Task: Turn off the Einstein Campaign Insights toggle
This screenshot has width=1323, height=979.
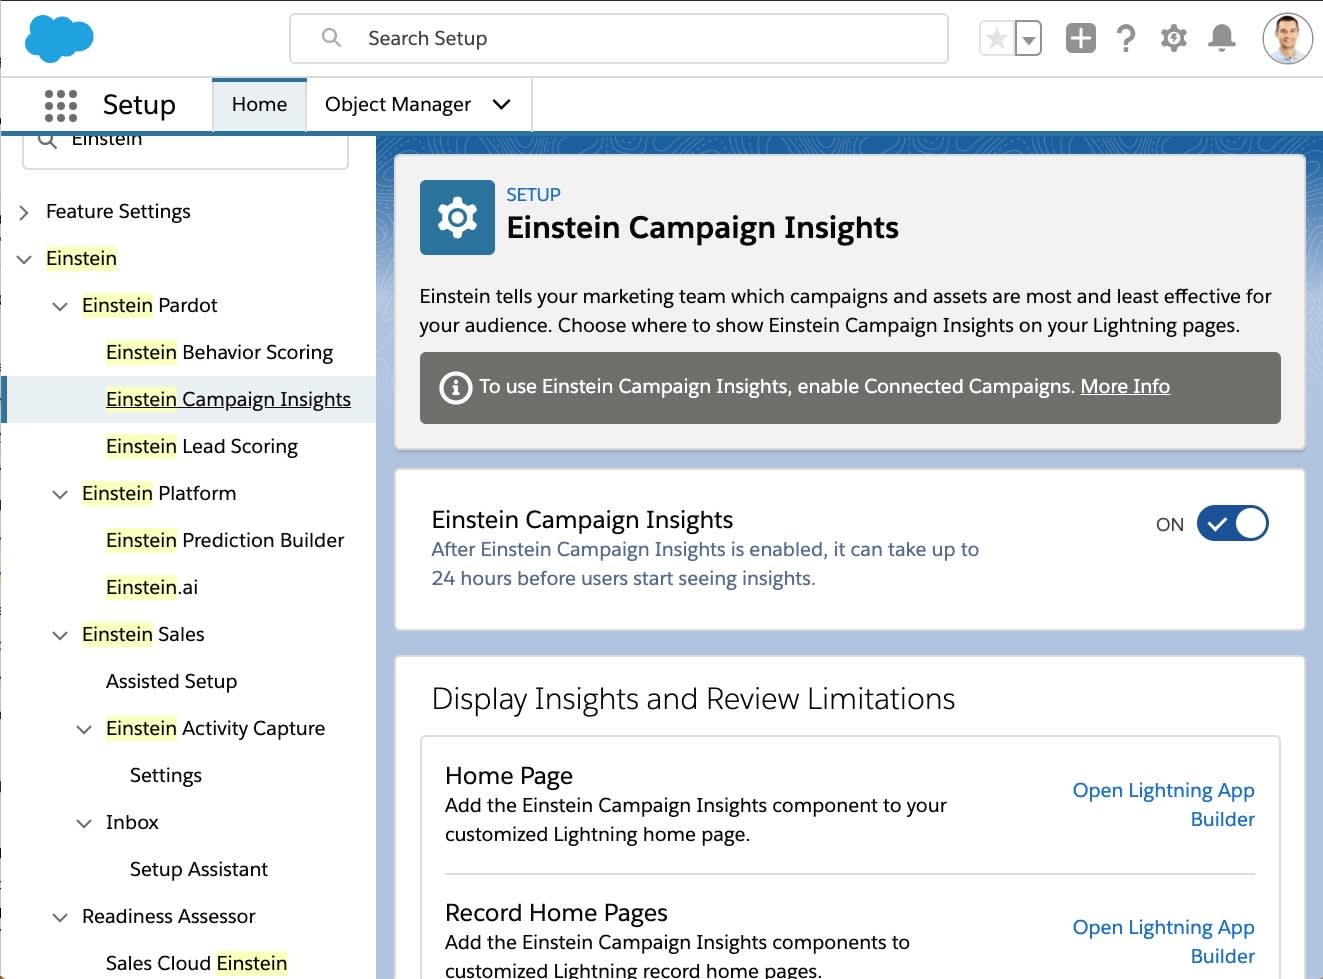Action: pyautogui.click(x=1232, y=523)
